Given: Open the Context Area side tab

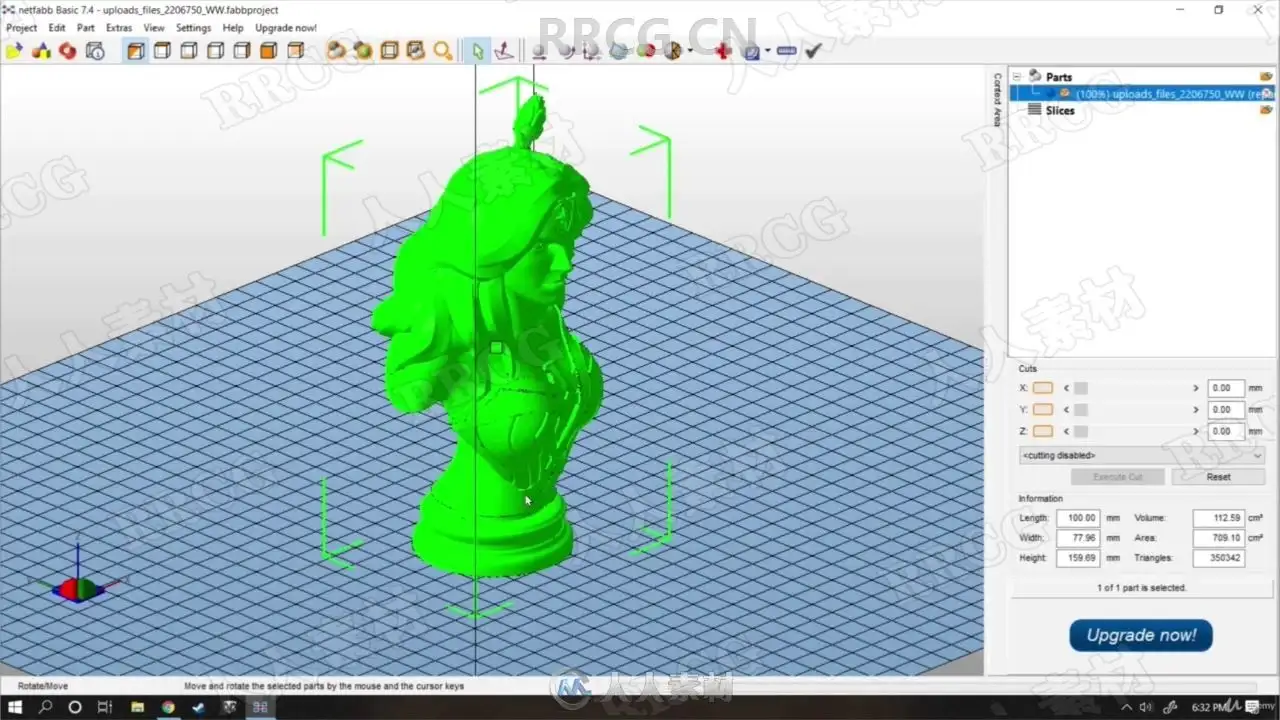Looking at the screenshot, I should point(997,99).
